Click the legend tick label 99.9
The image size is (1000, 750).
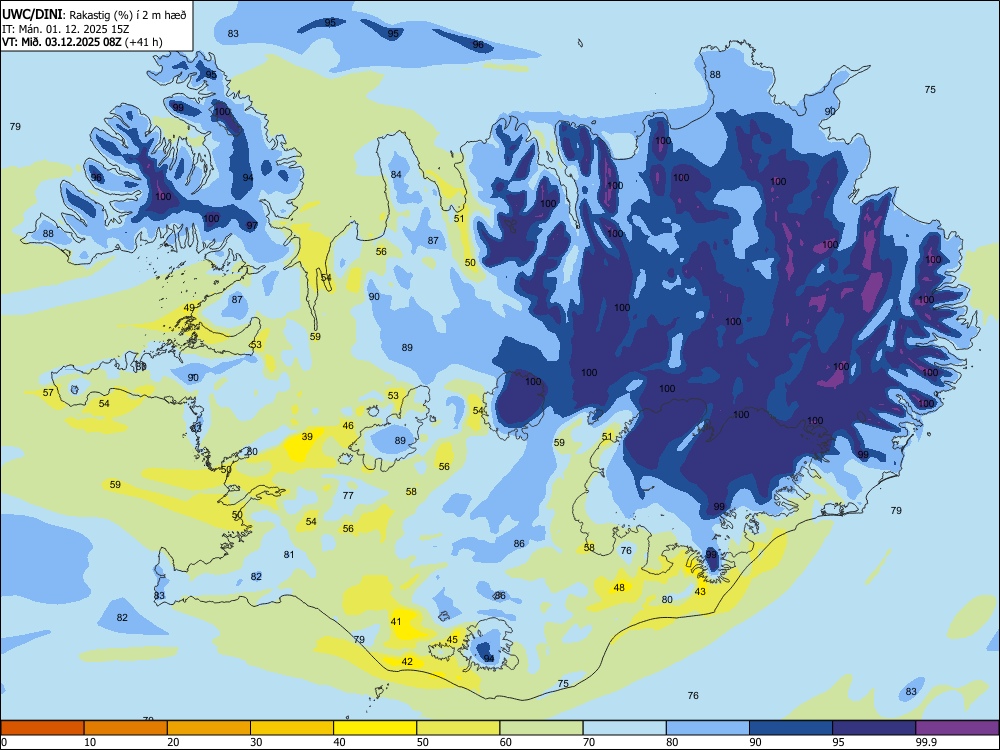[925, 742]
